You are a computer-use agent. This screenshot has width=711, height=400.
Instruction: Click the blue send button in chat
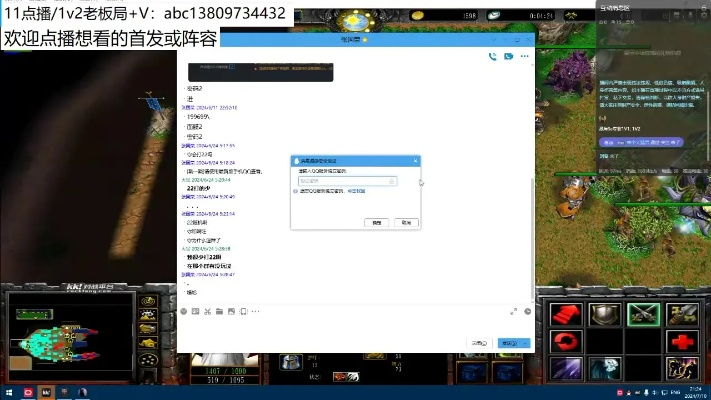coord(507,343)
